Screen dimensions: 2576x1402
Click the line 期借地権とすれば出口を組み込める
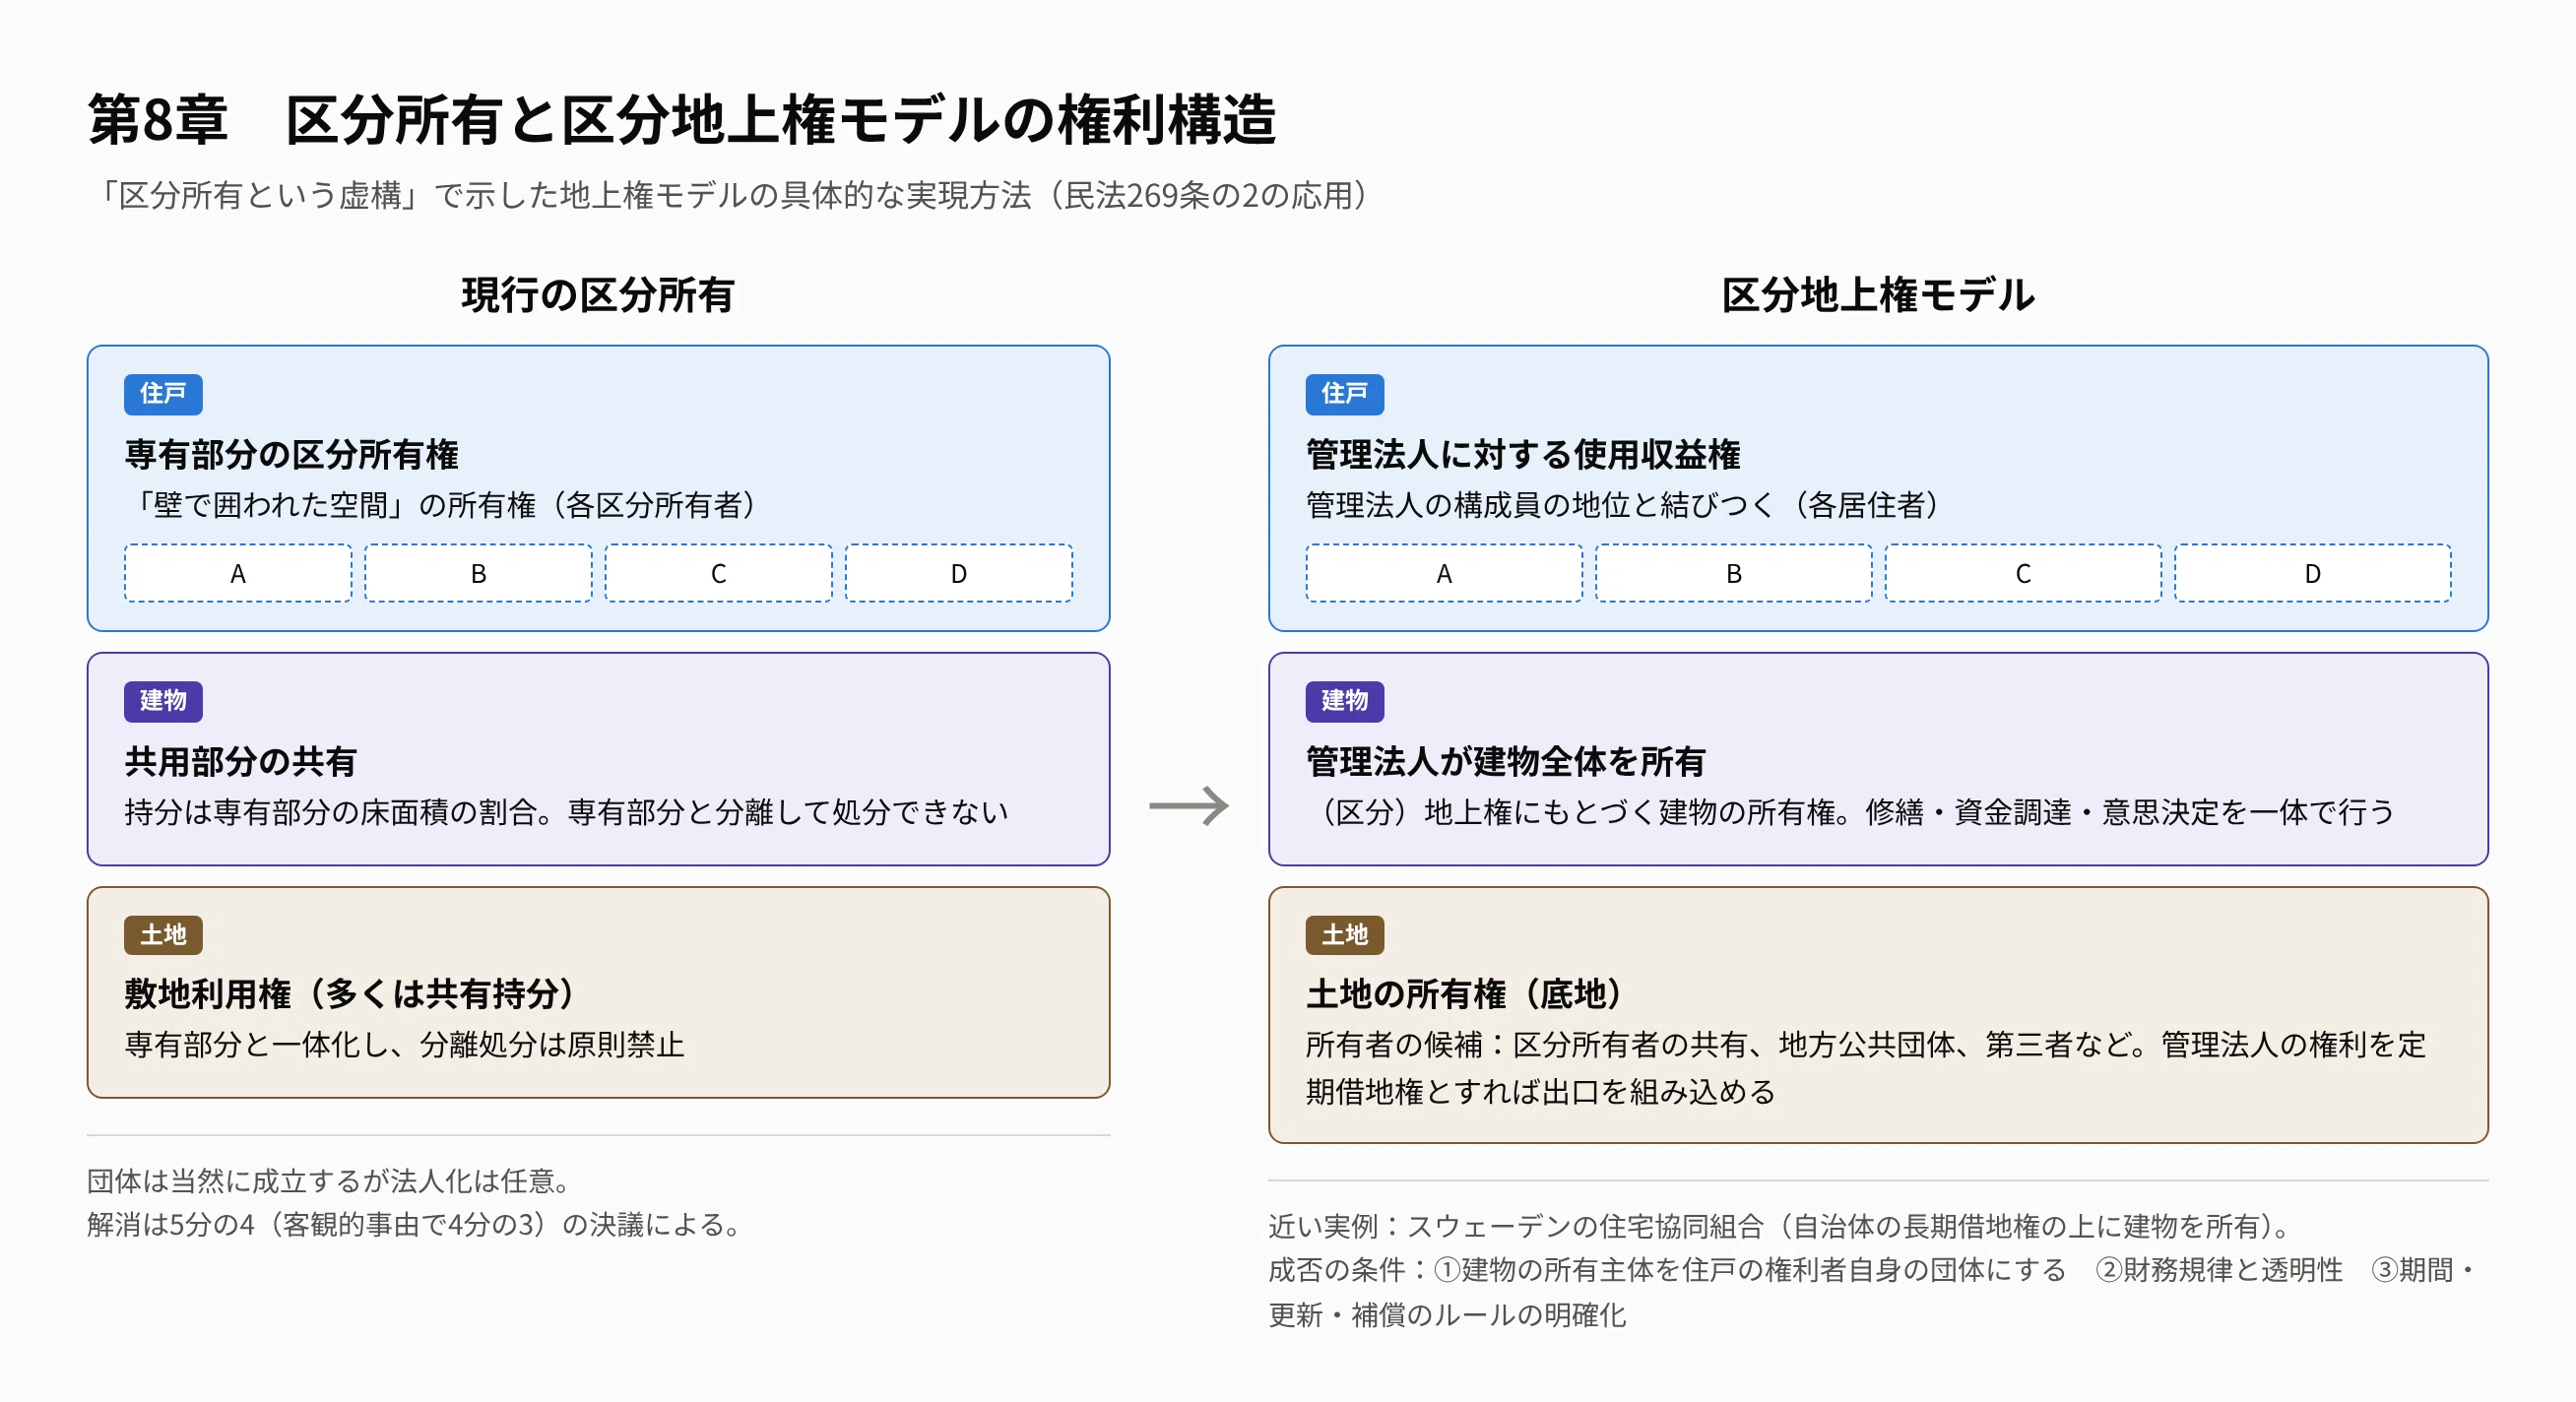point(1540,1091)
